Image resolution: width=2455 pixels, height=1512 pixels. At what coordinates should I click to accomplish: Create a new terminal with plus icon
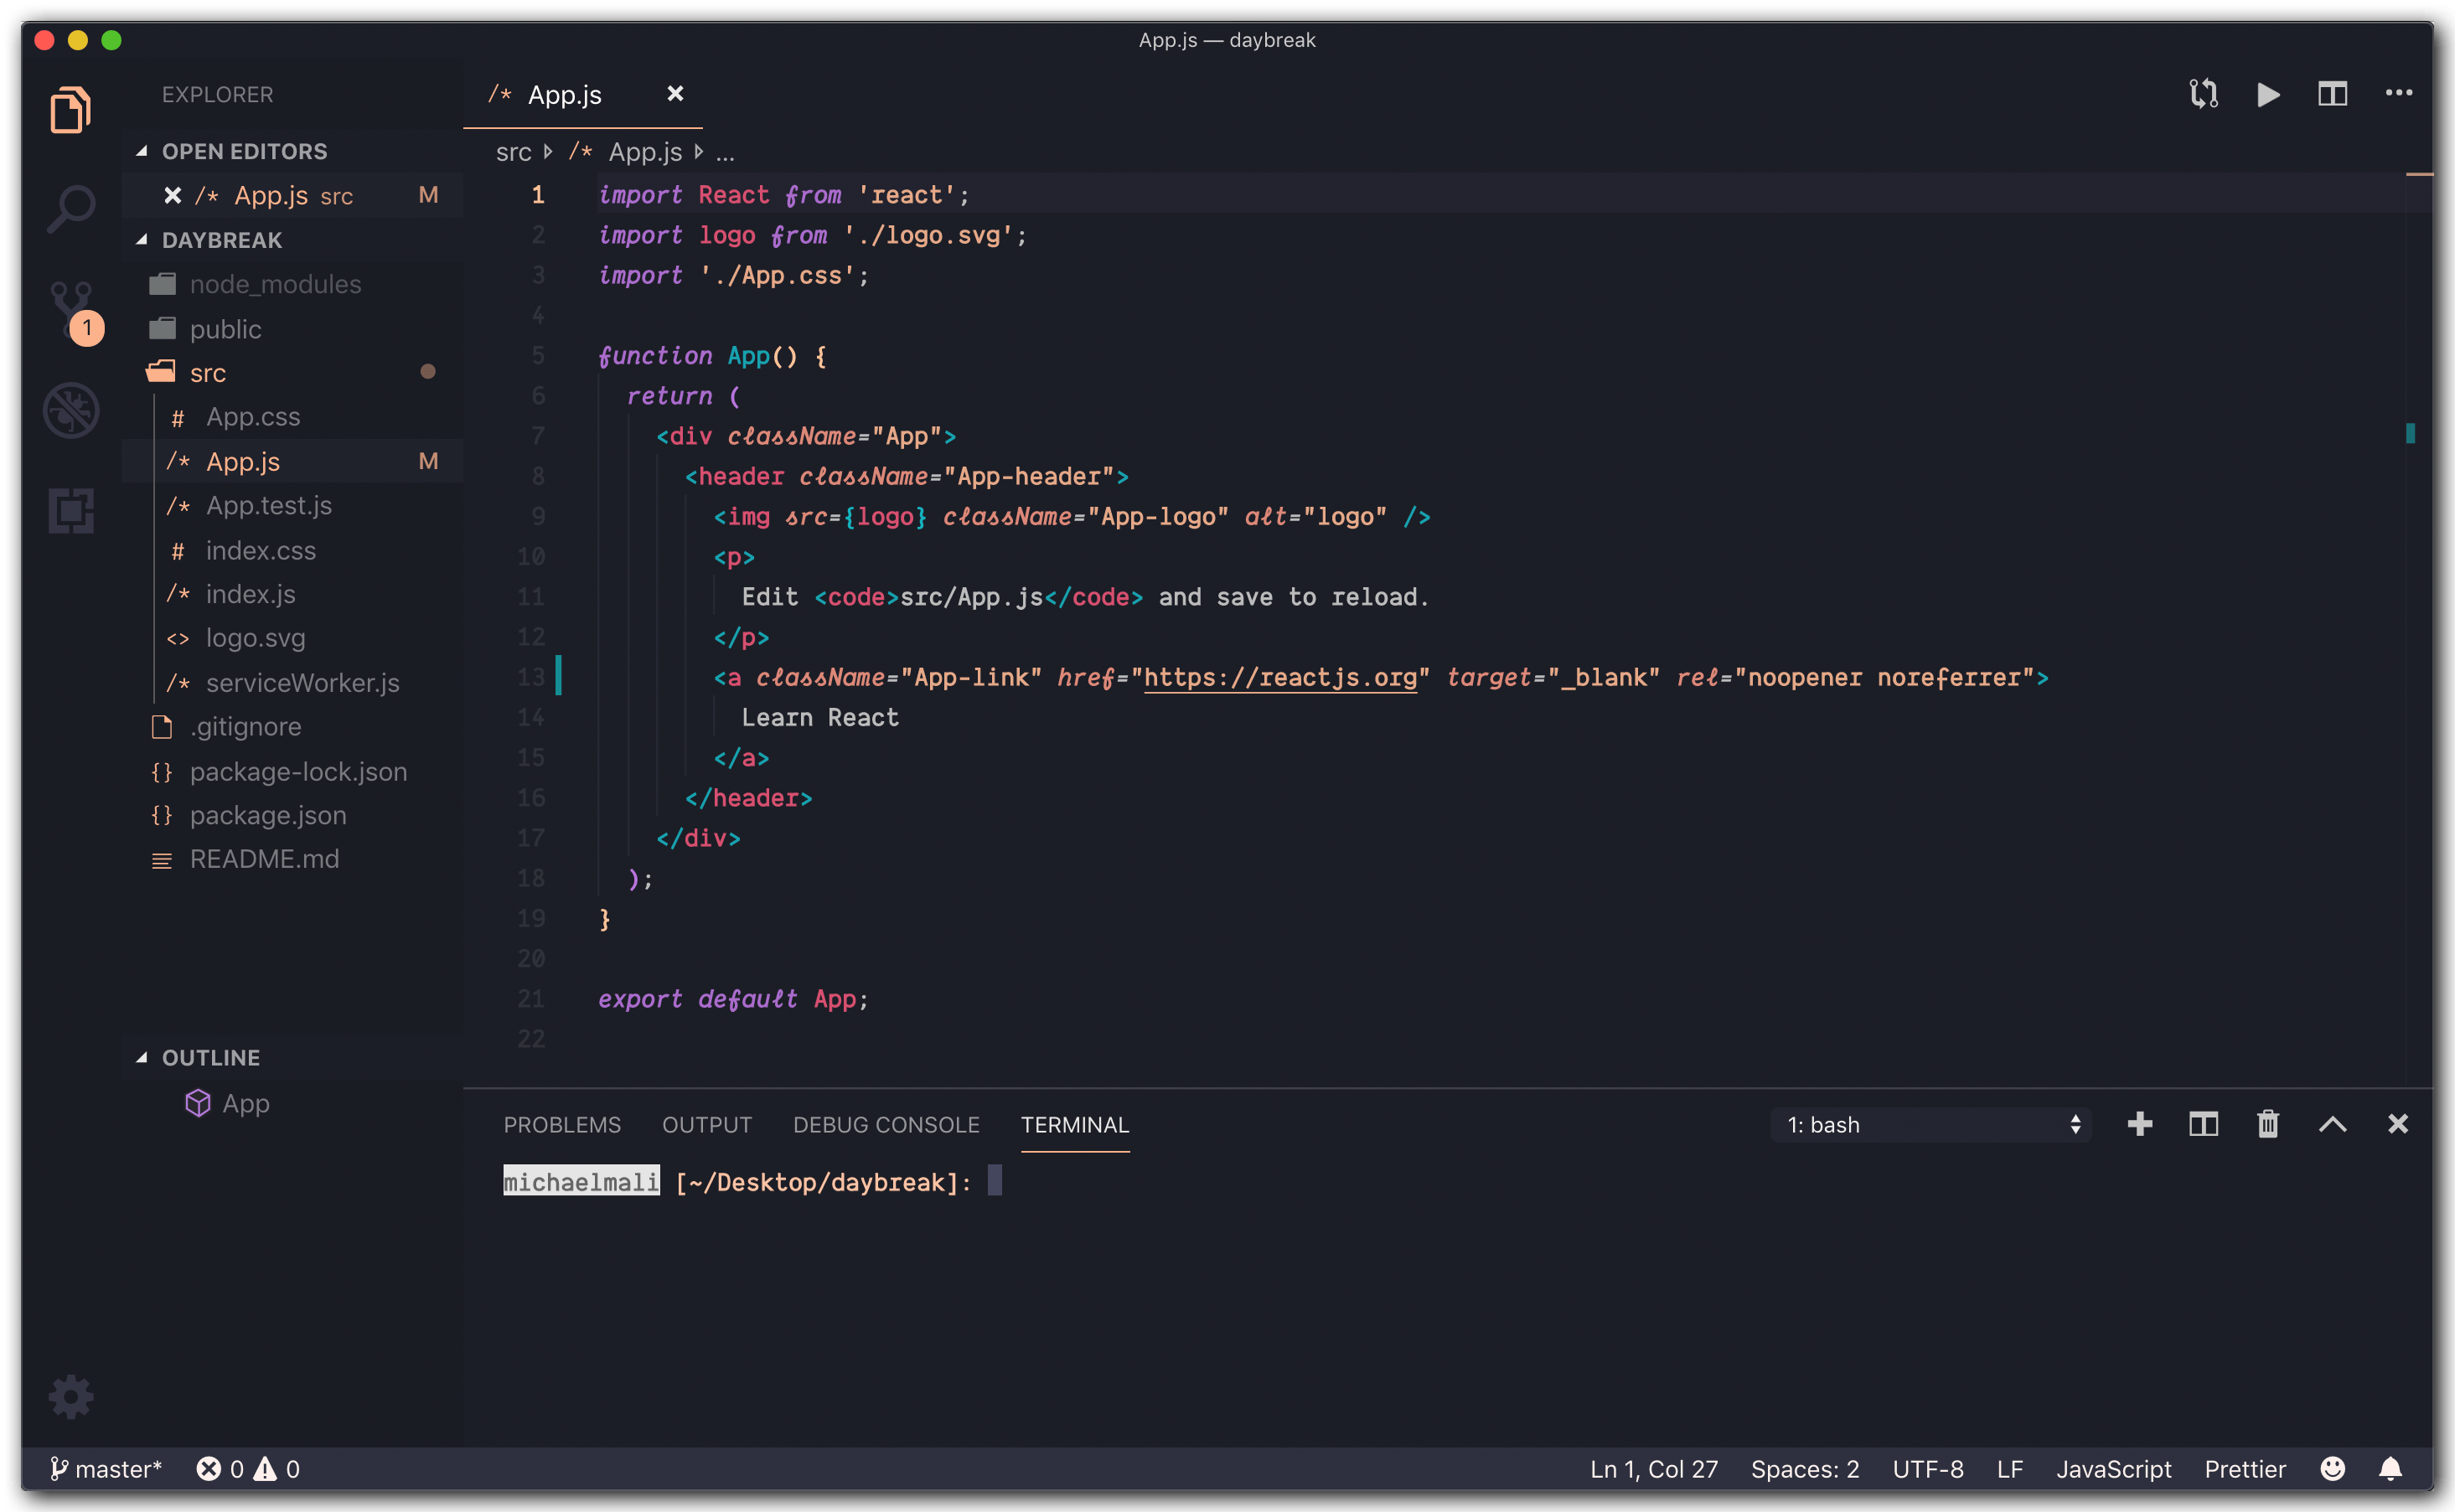[2139, 1124]
